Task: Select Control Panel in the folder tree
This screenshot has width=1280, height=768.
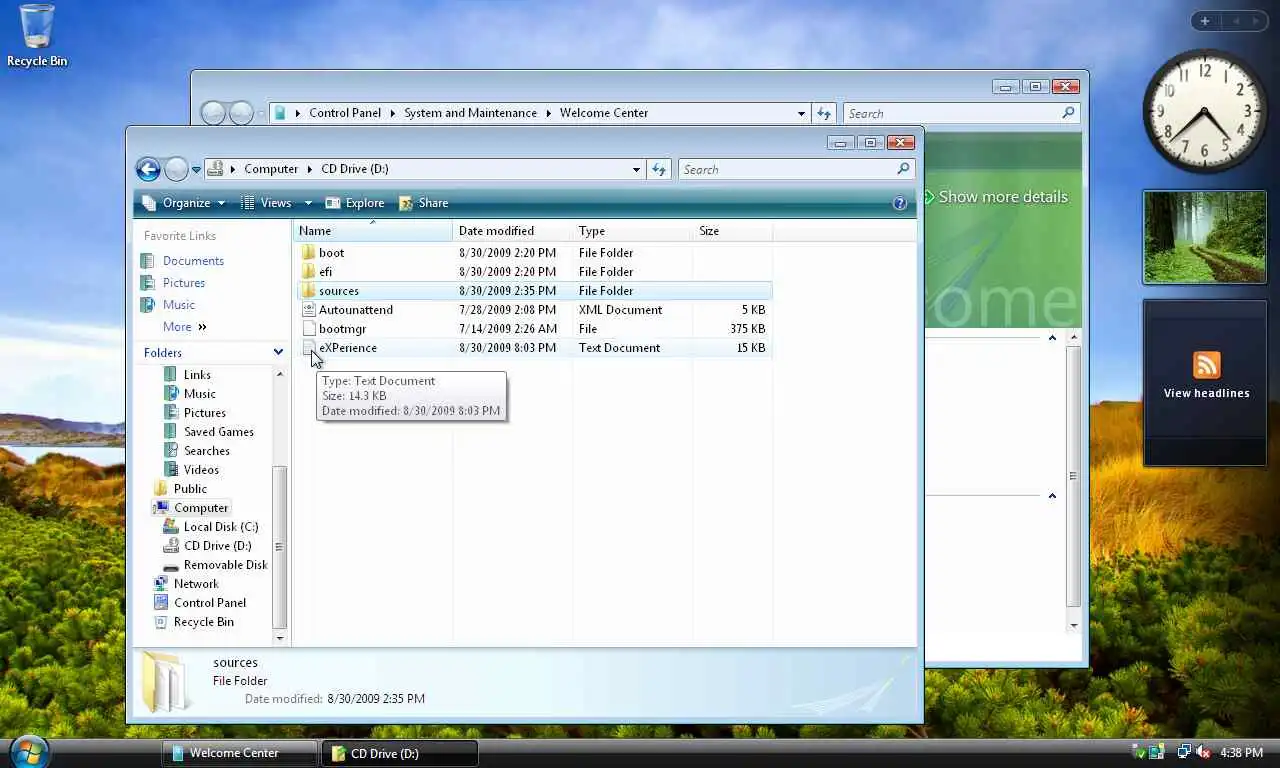Action: pyautogui.click(x=200, y=603)
